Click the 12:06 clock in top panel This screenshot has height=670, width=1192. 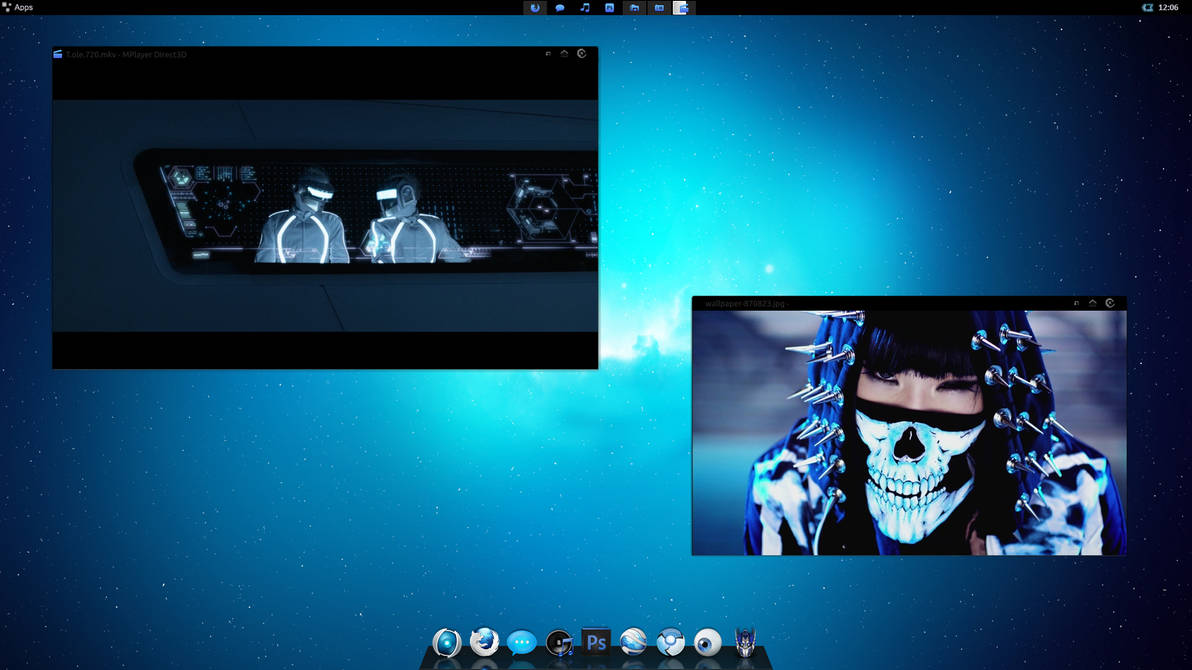point(1168,8)
